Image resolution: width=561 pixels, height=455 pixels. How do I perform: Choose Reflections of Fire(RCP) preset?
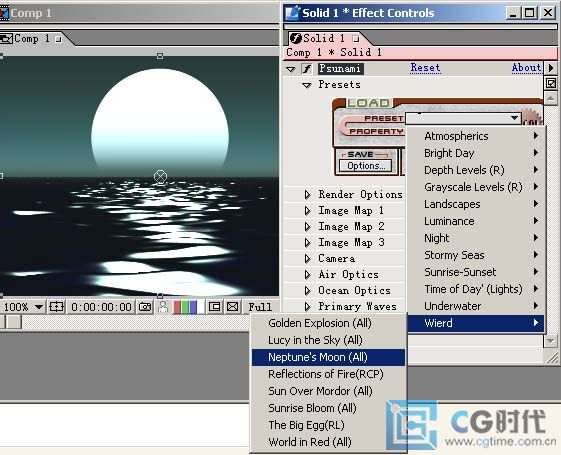[328, 374]
